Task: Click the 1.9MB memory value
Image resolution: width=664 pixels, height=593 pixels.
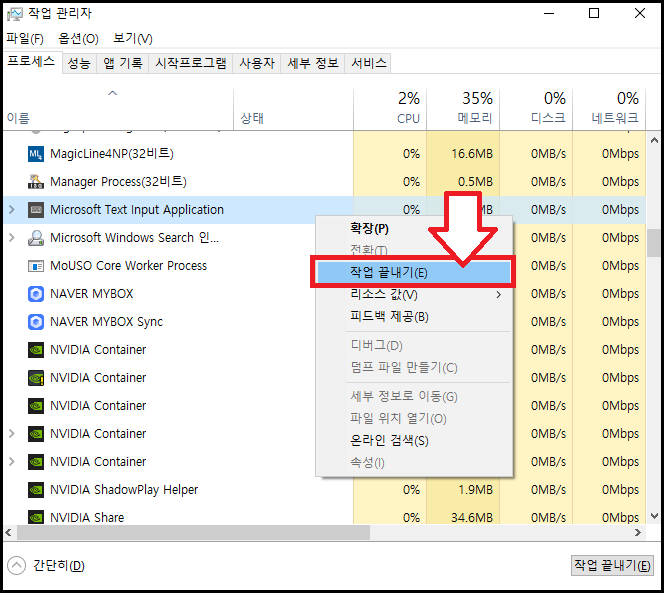Action: point(476,490)
